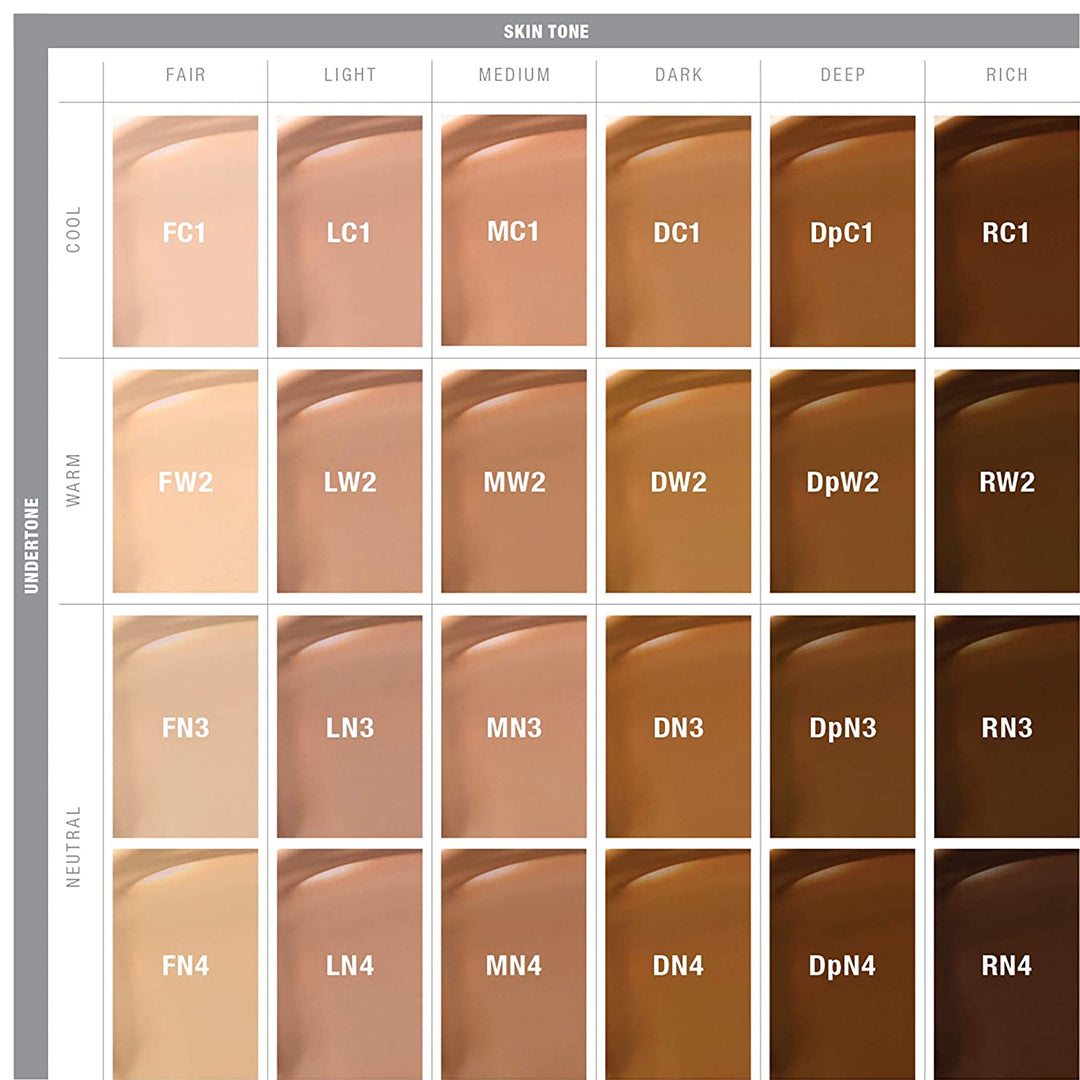Pick the FN4 fair neutral shade
1080x1080 pixels.
click(185, 965)
